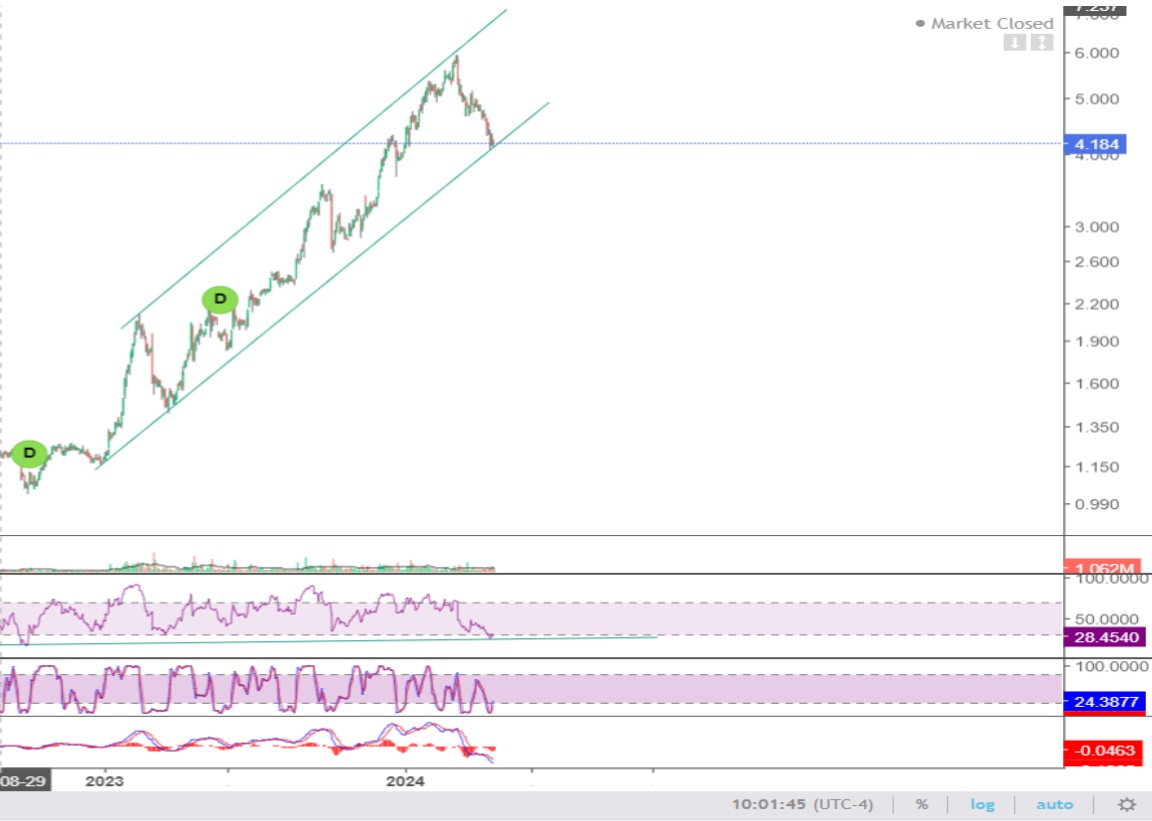Toggle the log scale
The height and width of the screenshot is (821, 1152).
[982, 805]
